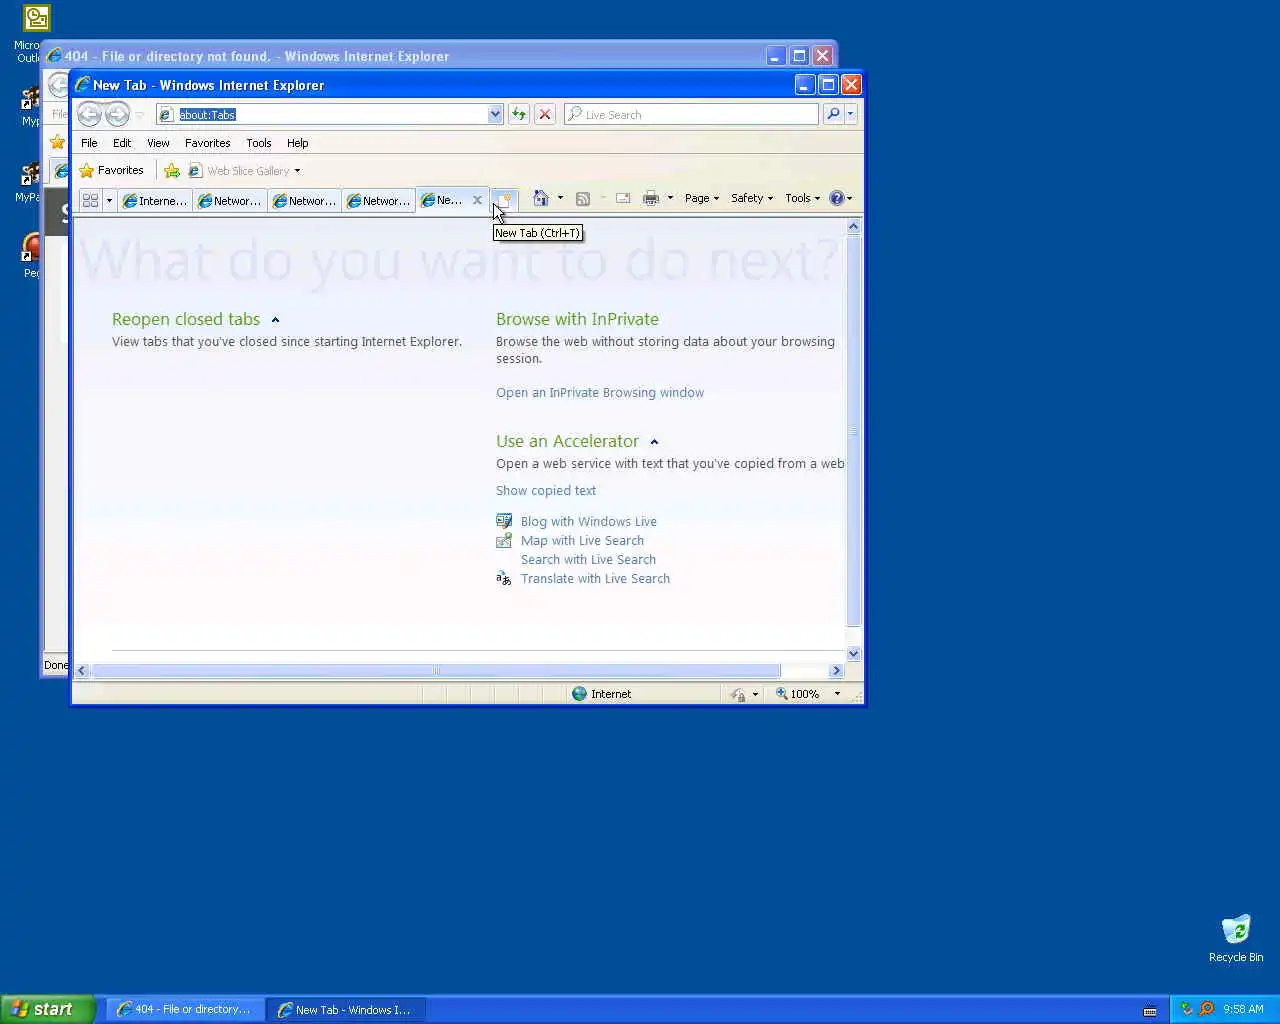Click the Web Slice Gallery link
The image size is (1280, 1024).
point(248,171)
